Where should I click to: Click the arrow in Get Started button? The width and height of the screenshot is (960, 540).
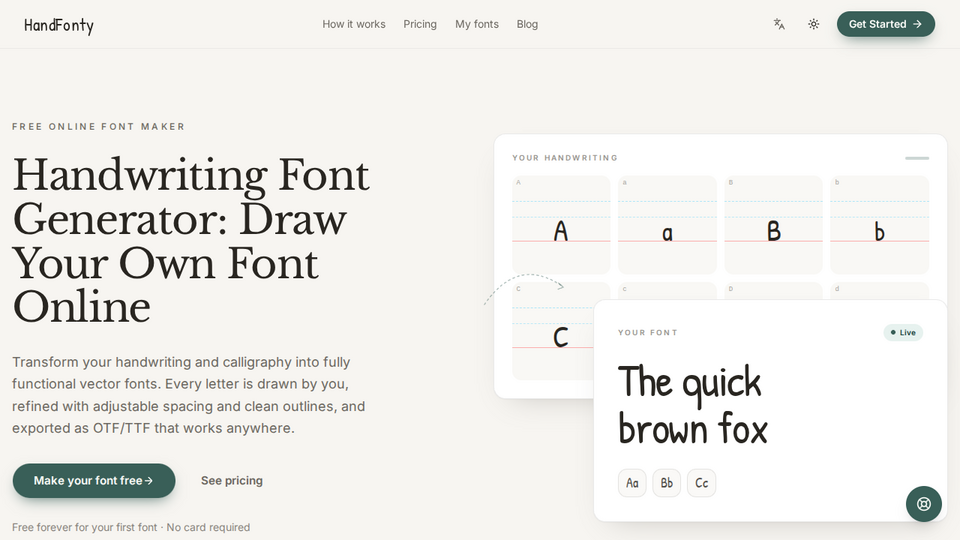pyautogui.click(x=917, y=24)
